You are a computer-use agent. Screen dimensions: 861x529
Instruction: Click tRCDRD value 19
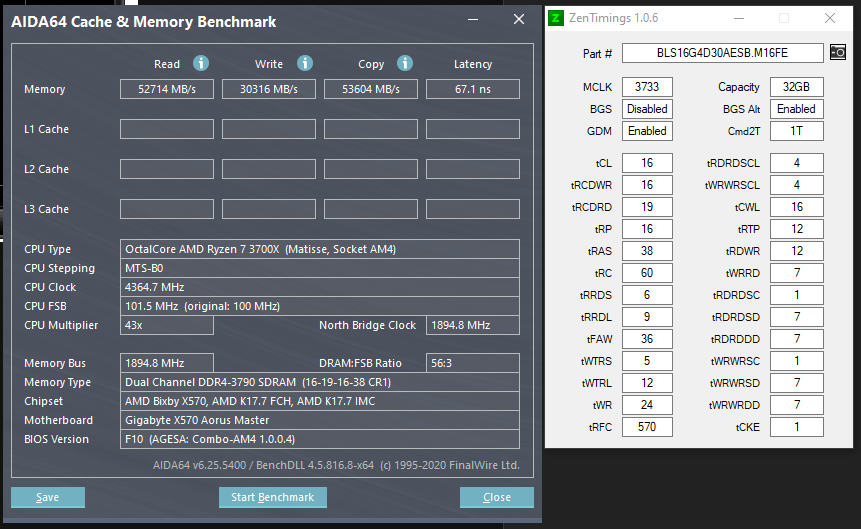[647, 207]
